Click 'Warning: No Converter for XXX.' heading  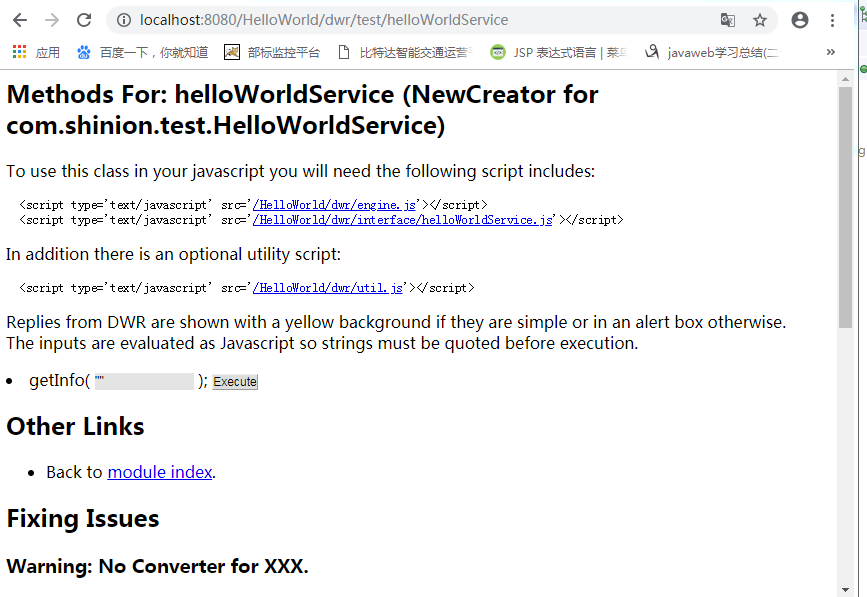(x=158, y=566)
